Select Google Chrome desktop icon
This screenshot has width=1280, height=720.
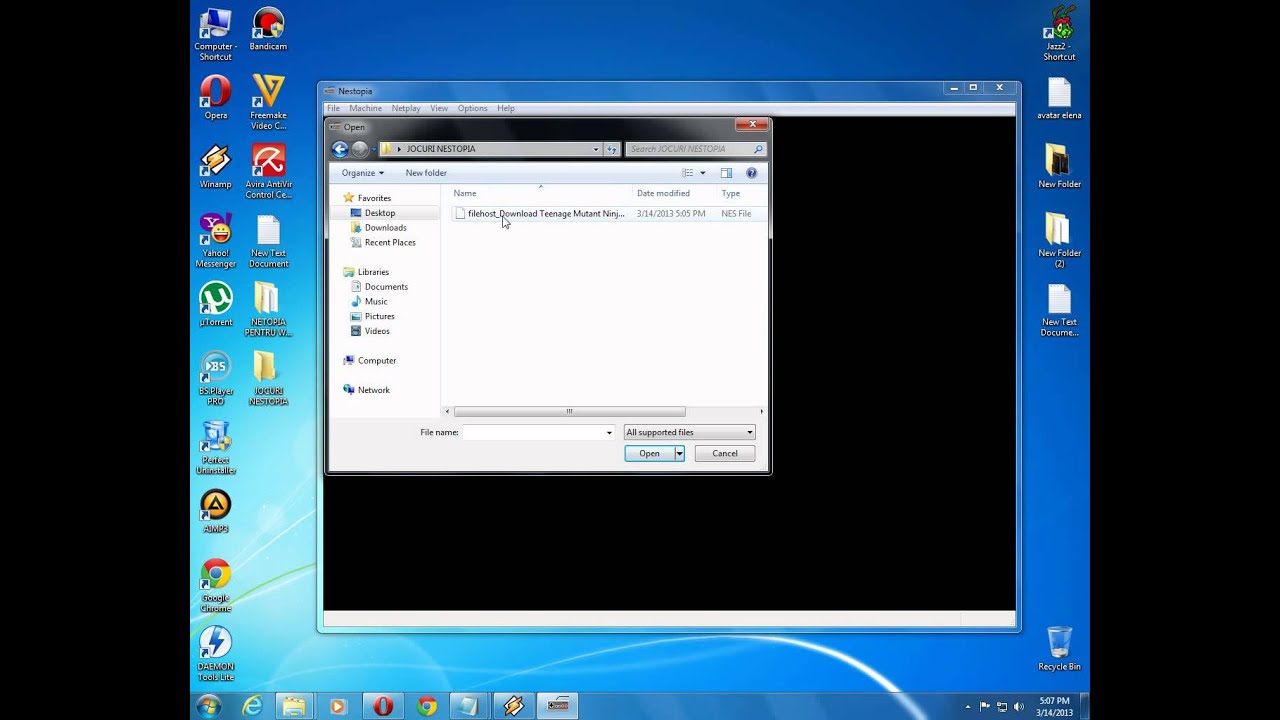[x=216, y=586]
